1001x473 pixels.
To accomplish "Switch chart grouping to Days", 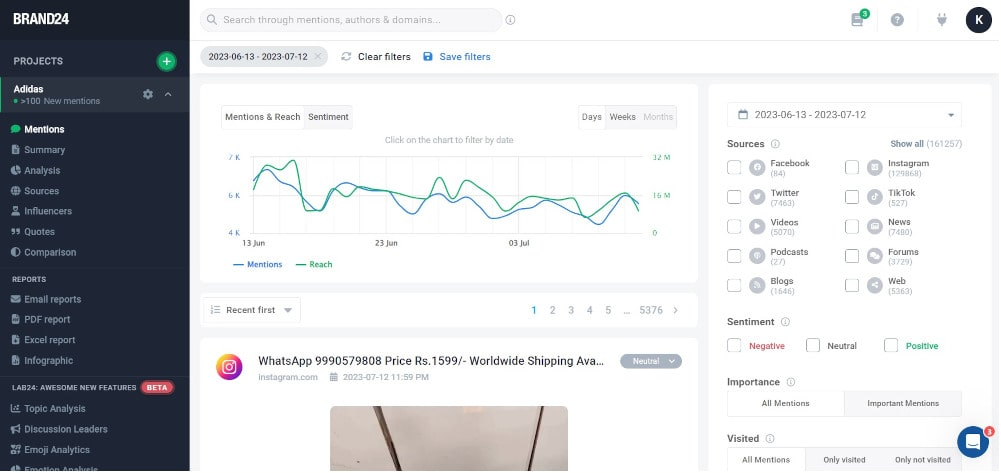I will click(x=592, y=117).
